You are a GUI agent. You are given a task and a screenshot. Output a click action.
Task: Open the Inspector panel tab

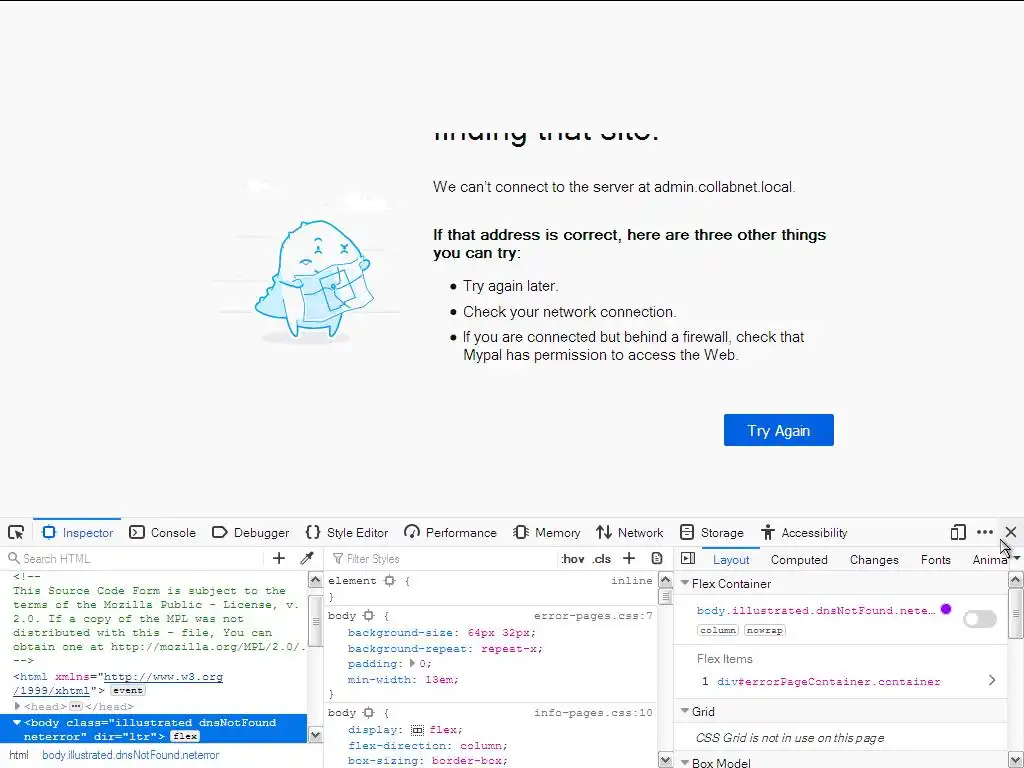pyautogui.click(x=77, y=532)
